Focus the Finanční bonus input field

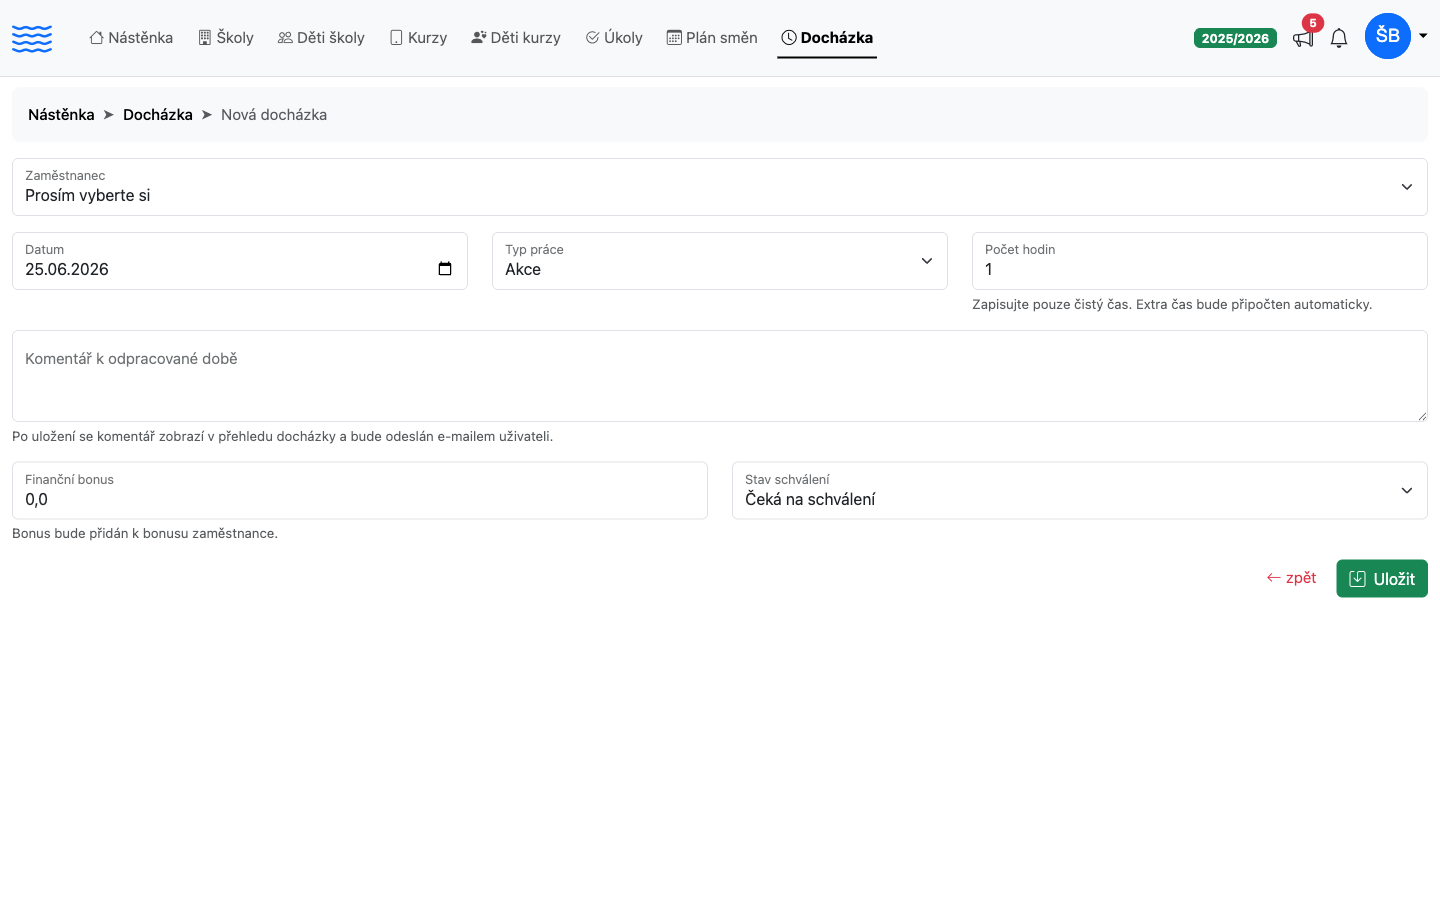[360, 491]
